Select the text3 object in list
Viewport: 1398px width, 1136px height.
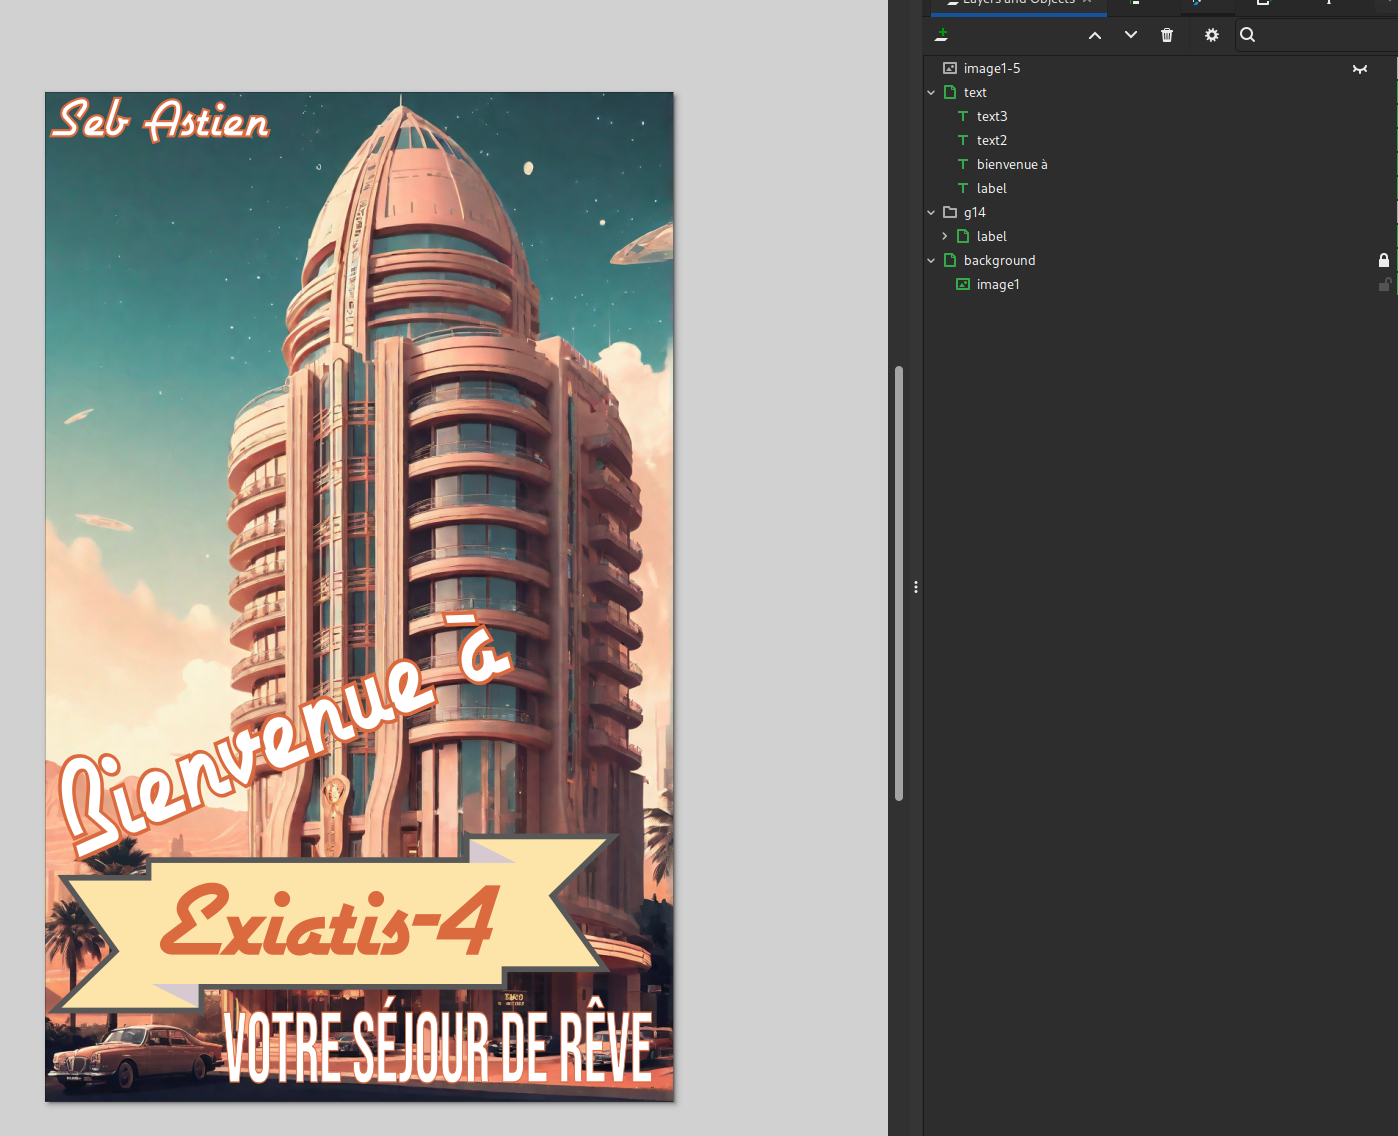coord(992,116)
